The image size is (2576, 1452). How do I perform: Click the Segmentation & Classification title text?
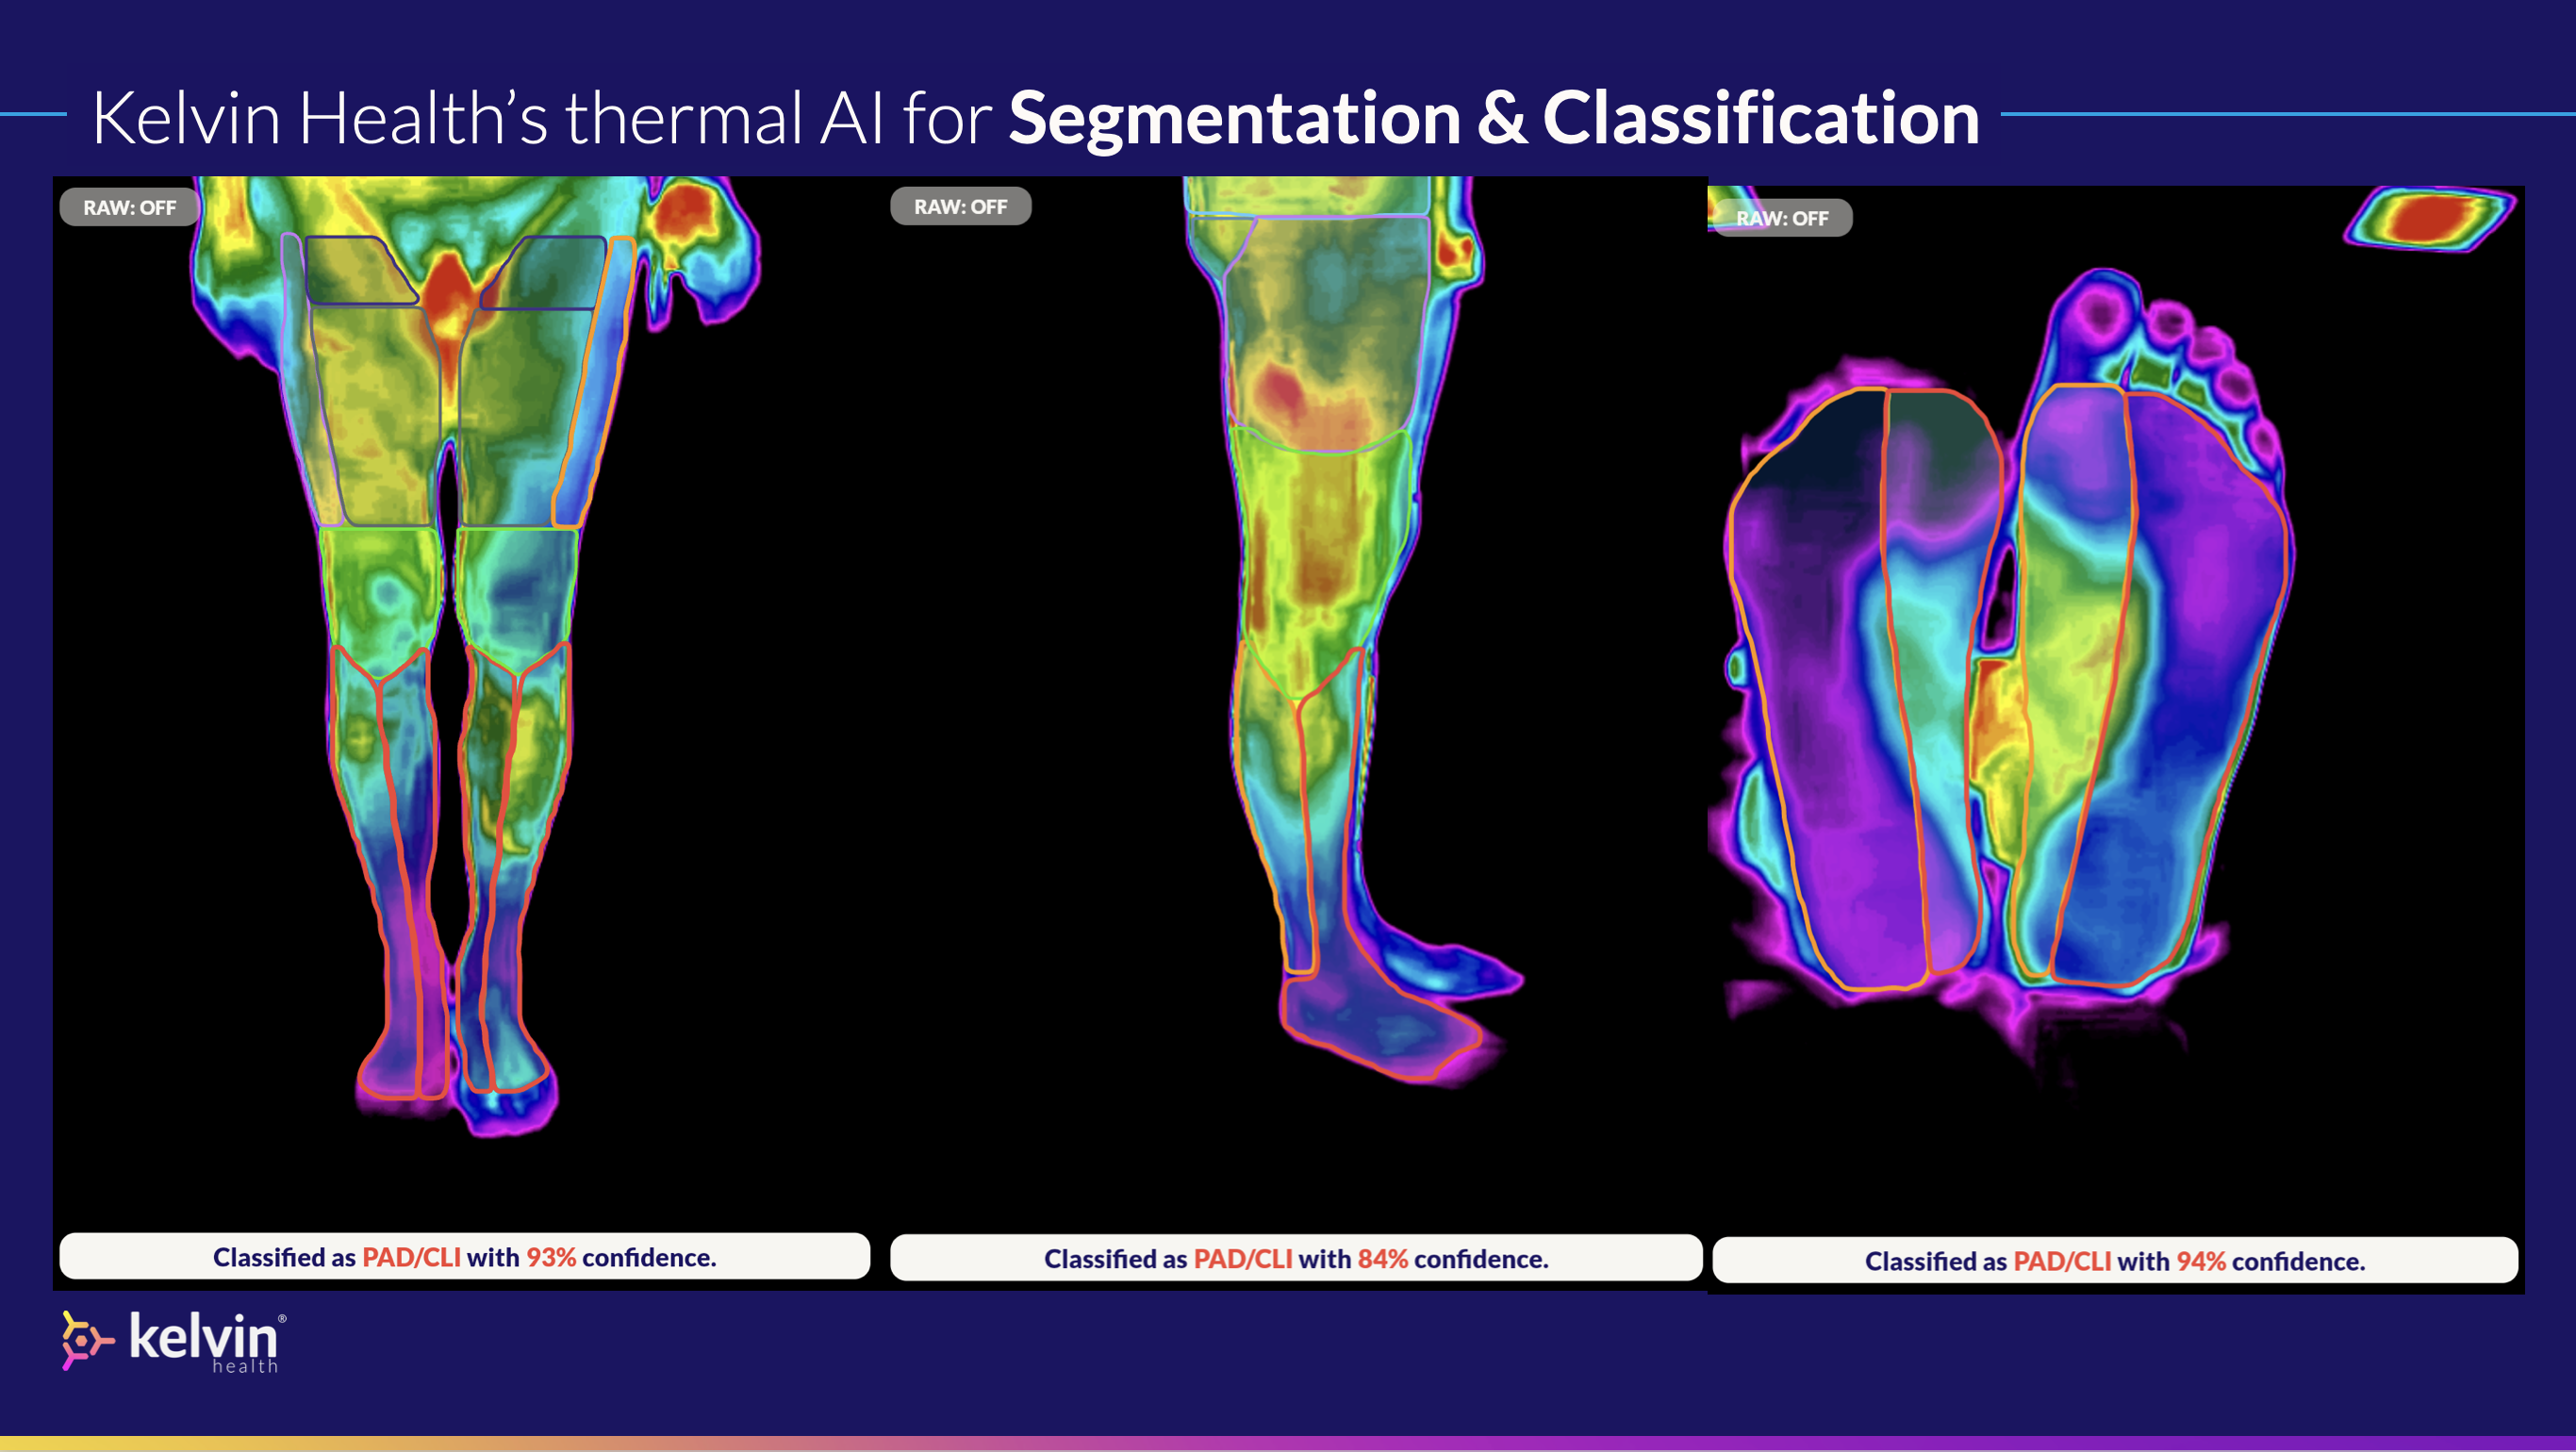(x=1493, y=118)
